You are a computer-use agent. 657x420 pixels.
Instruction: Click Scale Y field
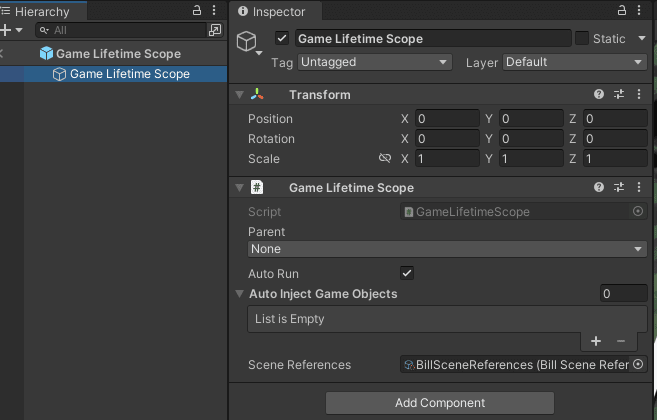pyautogui.click(x=531, y=159)
